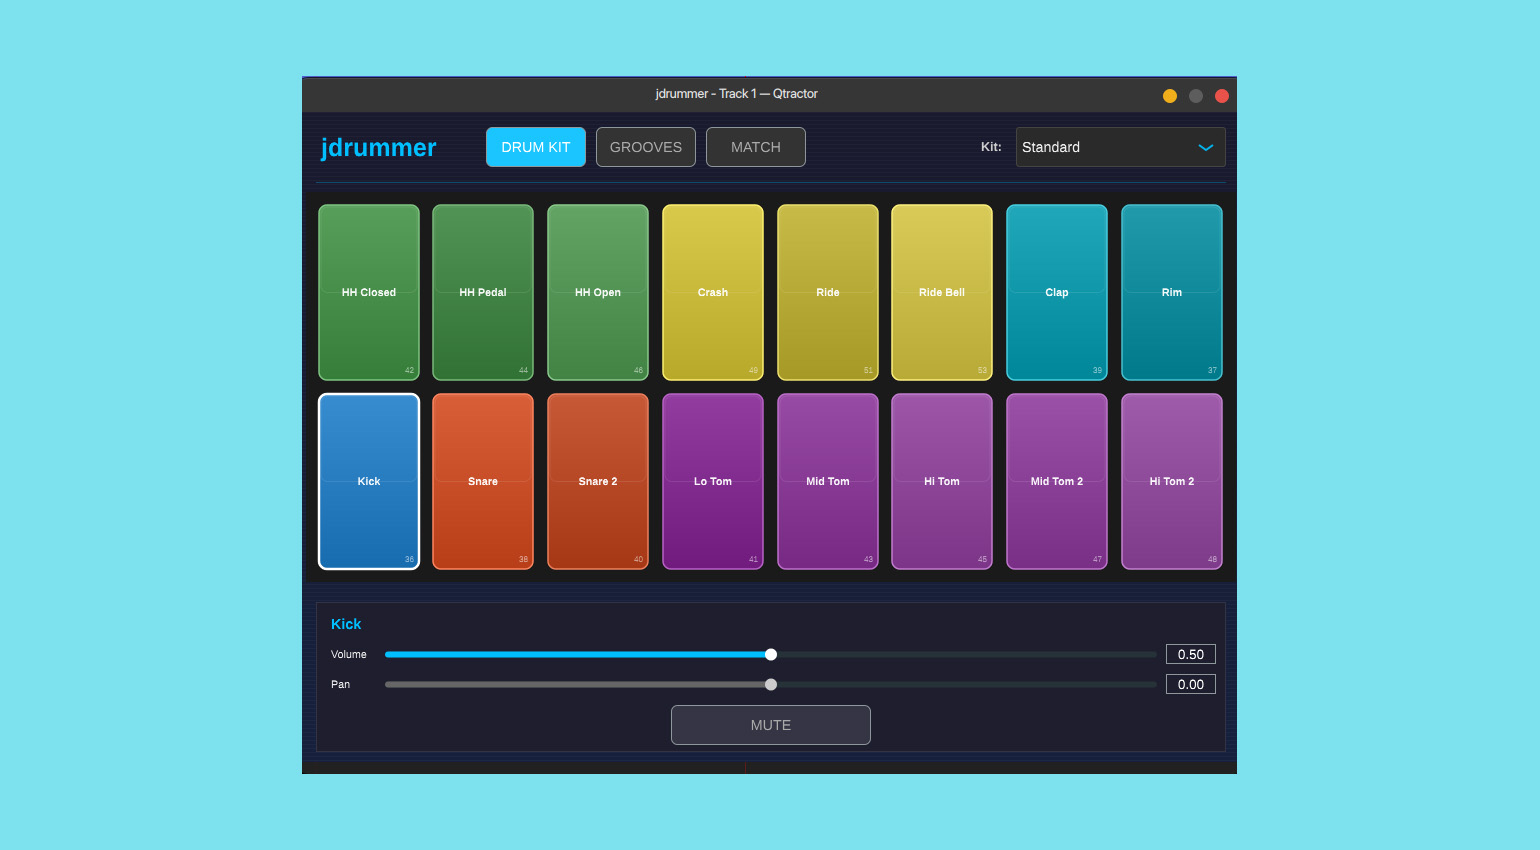Select the Snare drum pad
Screen dimensions: 1540x850
pyautogui.click(x=483, y=481)
